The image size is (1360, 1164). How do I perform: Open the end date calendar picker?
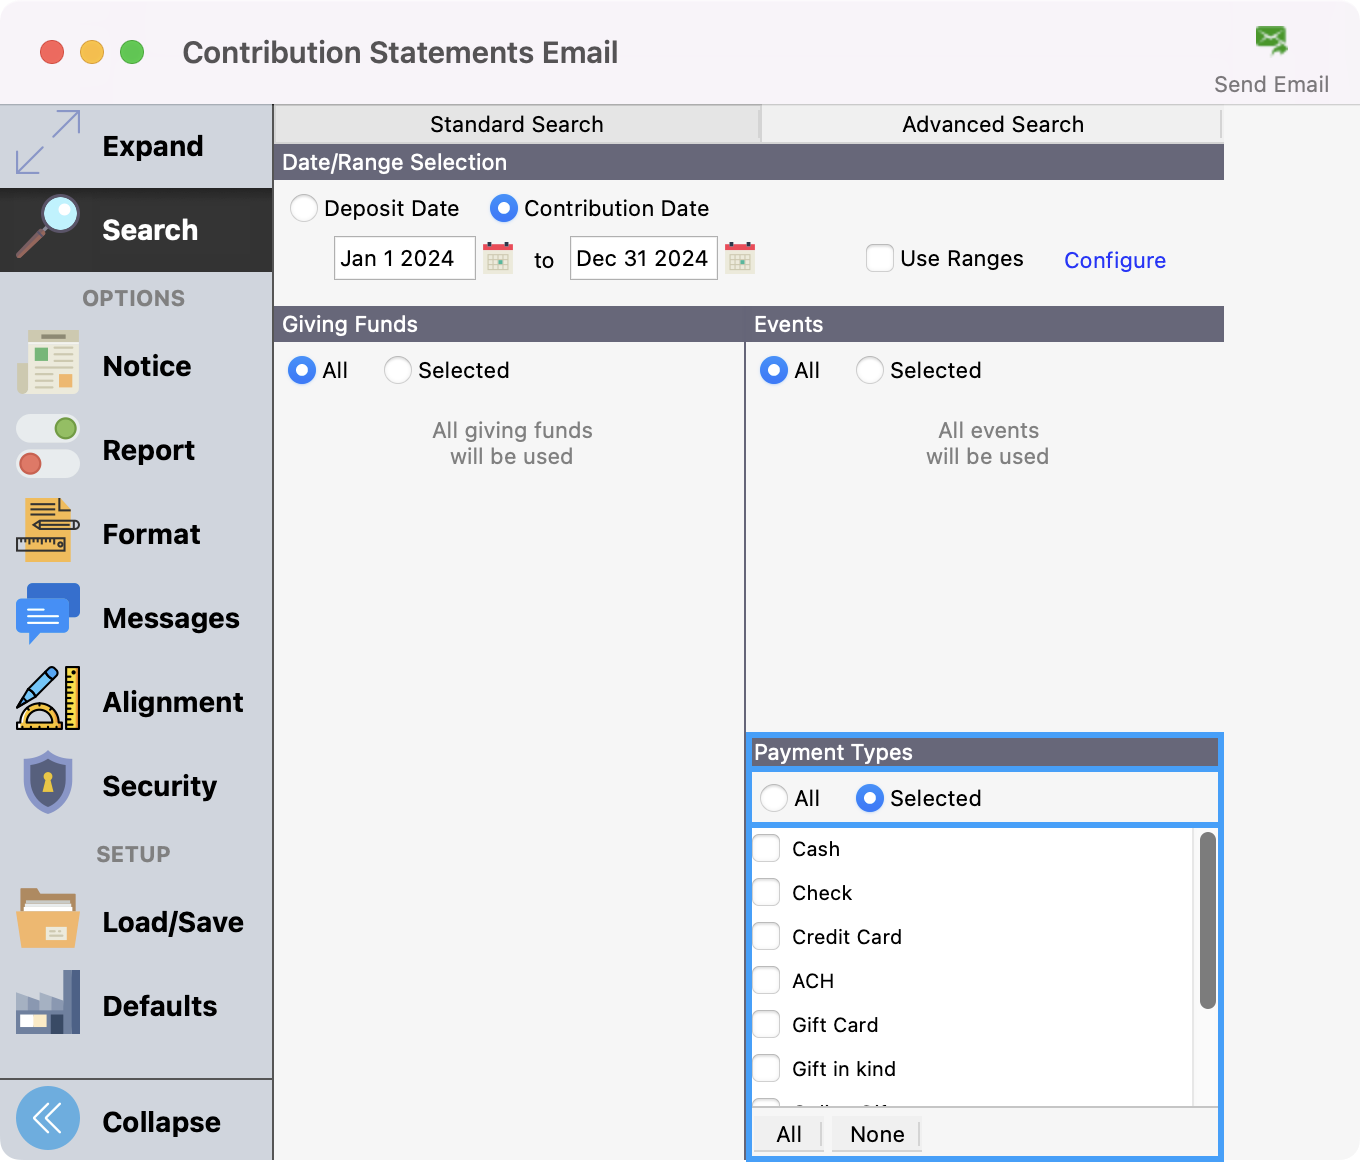740,258
